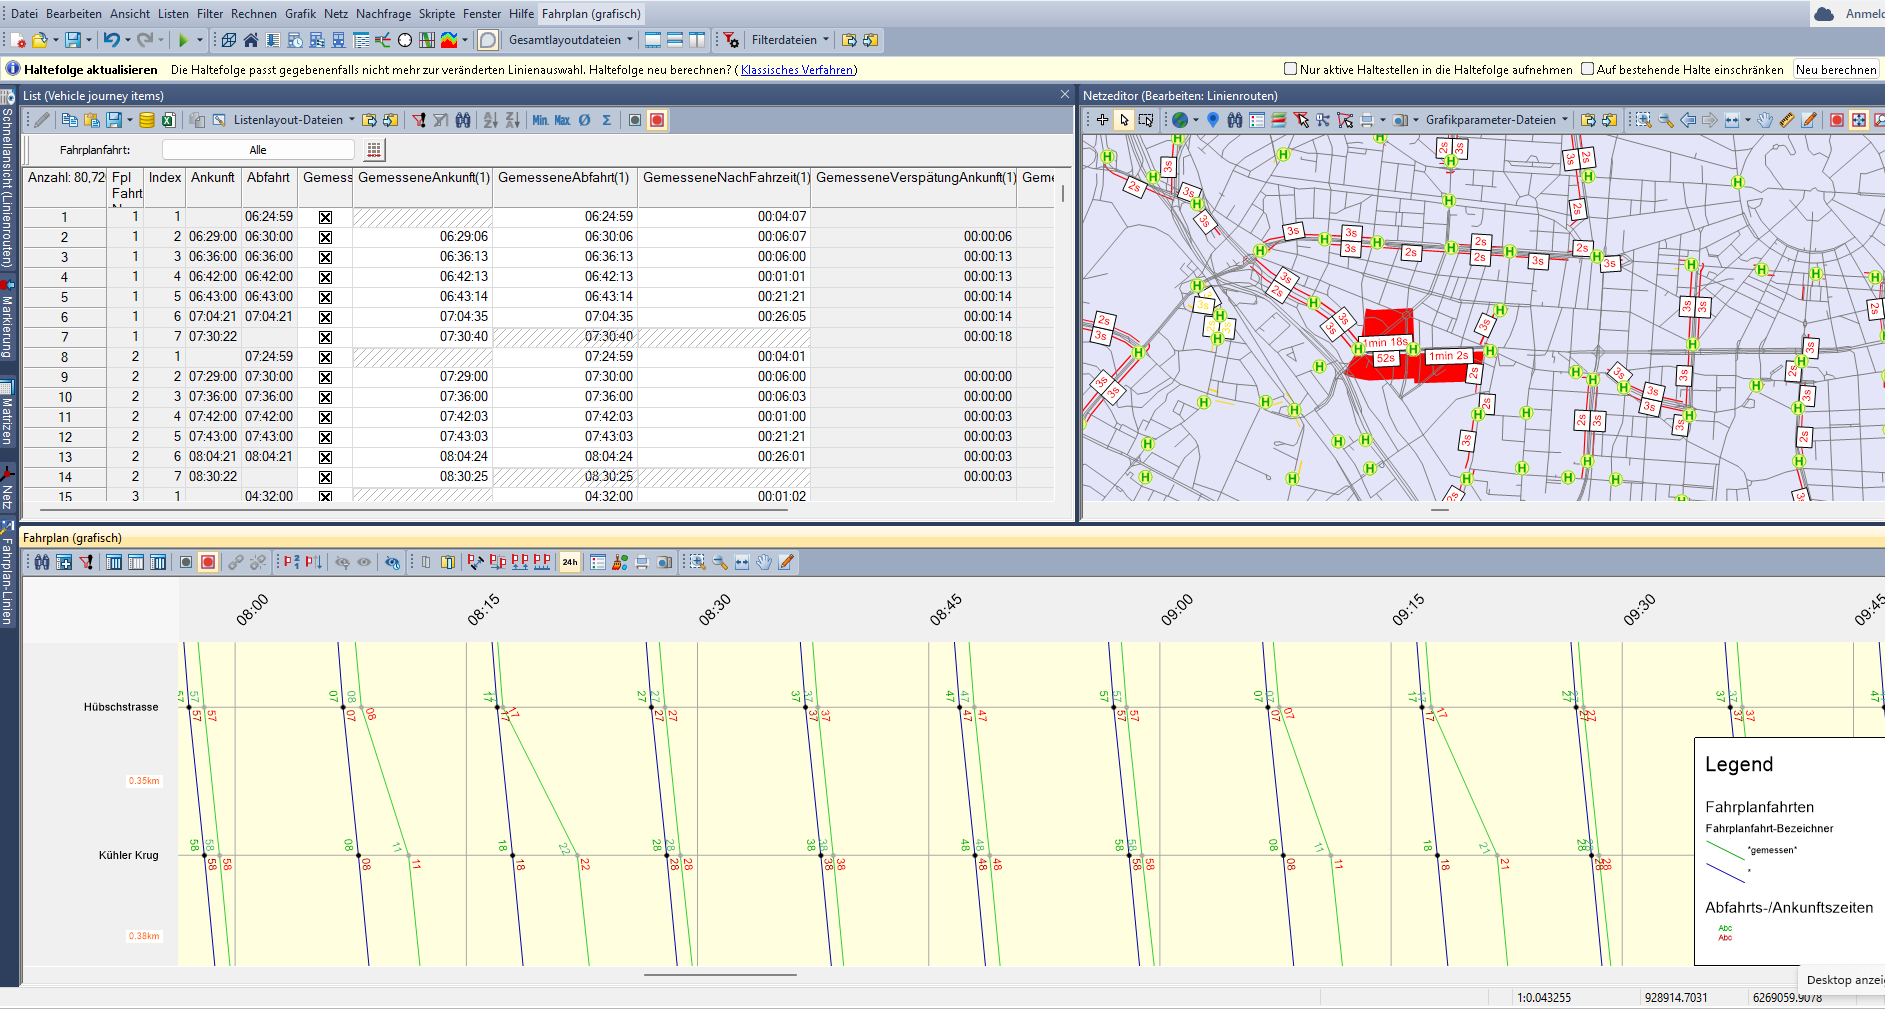Click the Min aggregate icon in list toolbar

tap(540, 120)
